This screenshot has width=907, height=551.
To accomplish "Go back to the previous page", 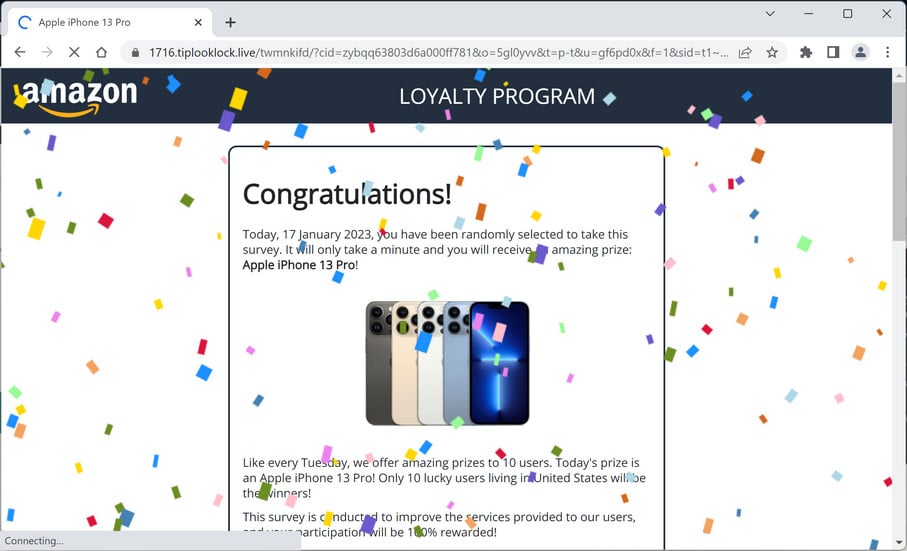I will pyautogui.click(x=20, y=52).
